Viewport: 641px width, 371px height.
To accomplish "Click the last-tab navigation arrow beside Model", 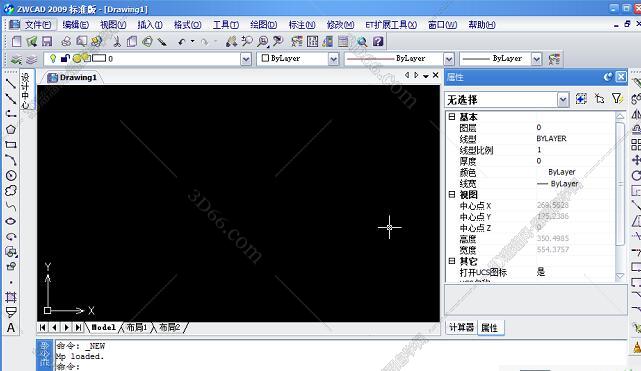I will 78,327.
